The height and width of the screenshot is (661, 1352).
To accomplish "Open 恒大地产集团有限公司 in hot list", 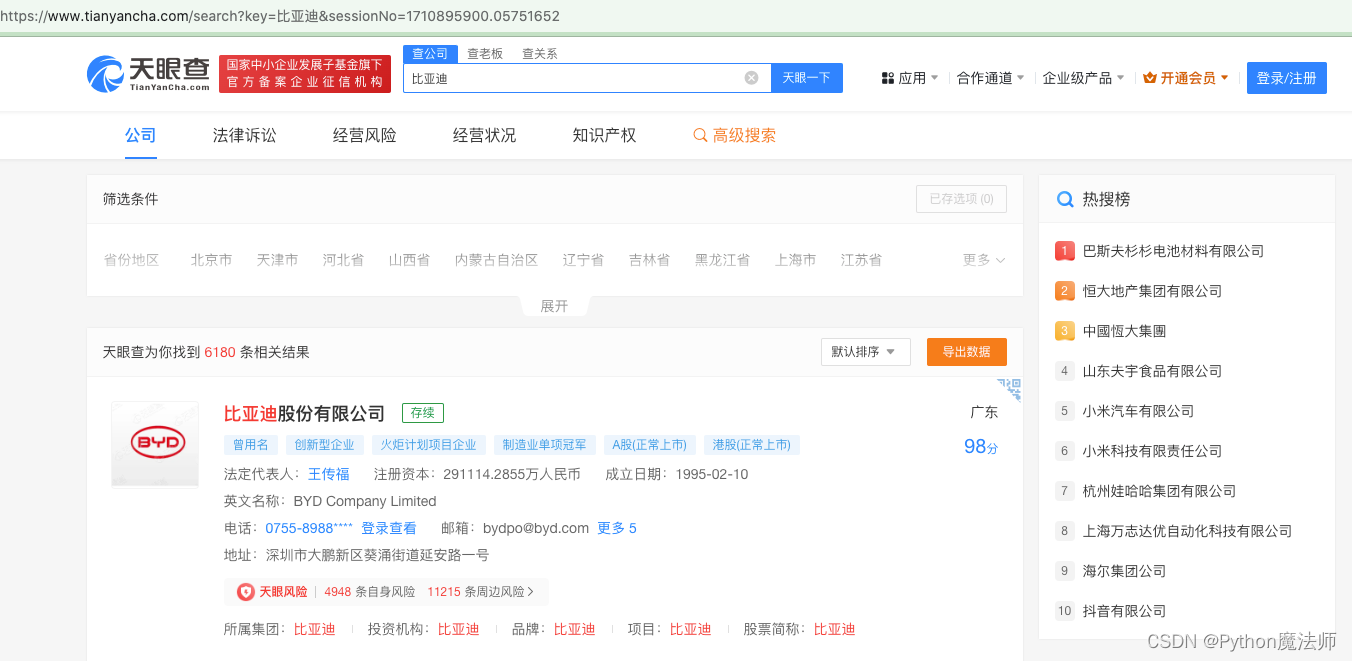I will click(x=1152, y=291).
